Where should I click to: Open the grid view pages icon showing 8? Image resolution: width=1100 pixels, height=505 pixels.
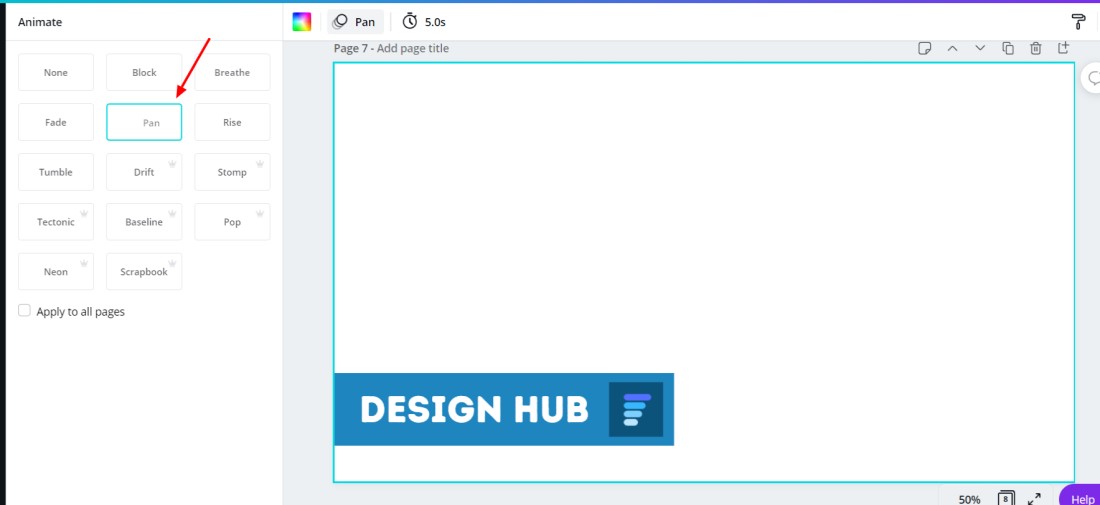pyautogui.click(x=1006, y=498)
